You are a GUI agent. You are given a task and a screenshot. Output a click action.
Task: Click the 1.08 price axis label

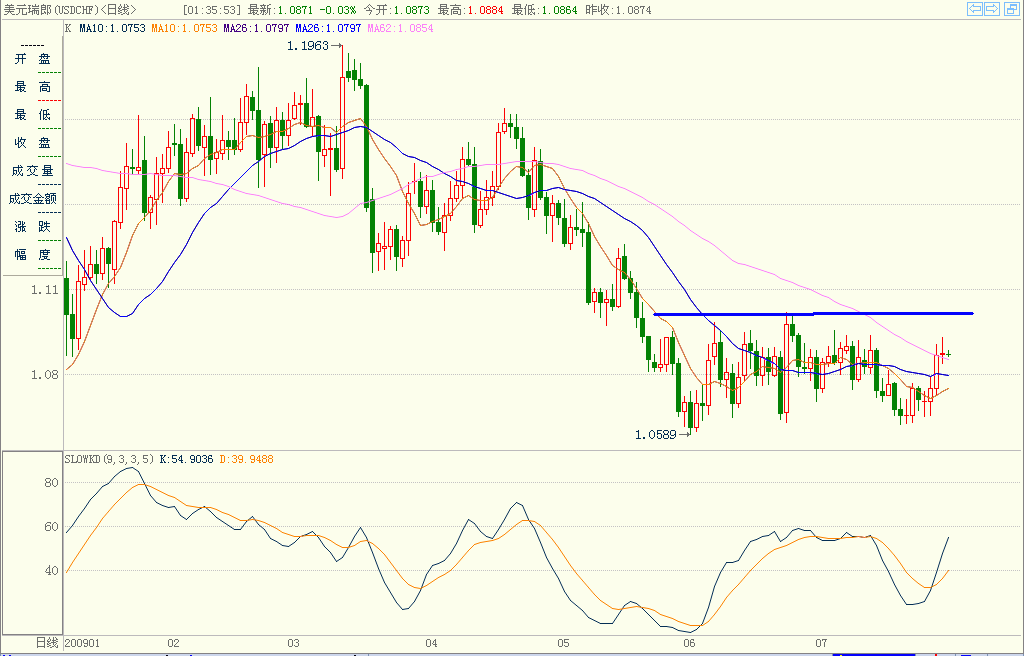pos(44,374)
